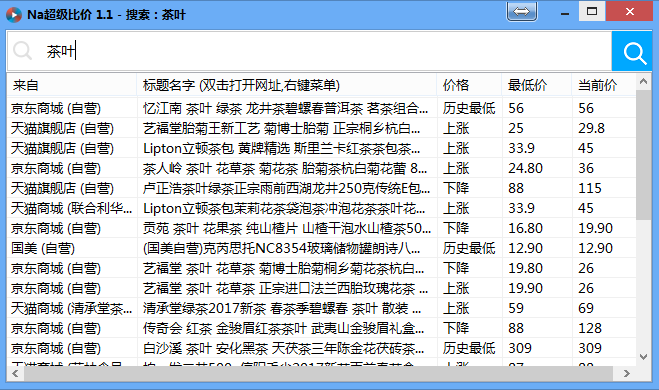
Task: Sort by the 标题名字 column header
Action: [x=287, y=85]
